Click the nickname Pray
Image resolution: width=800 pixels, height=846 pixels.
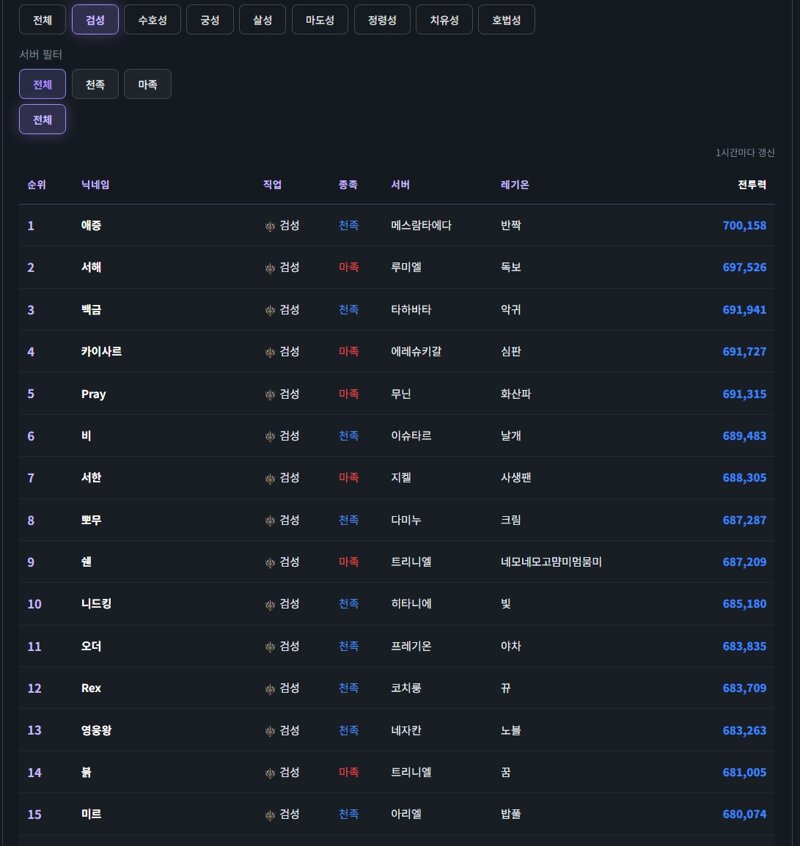click(93, 394)
